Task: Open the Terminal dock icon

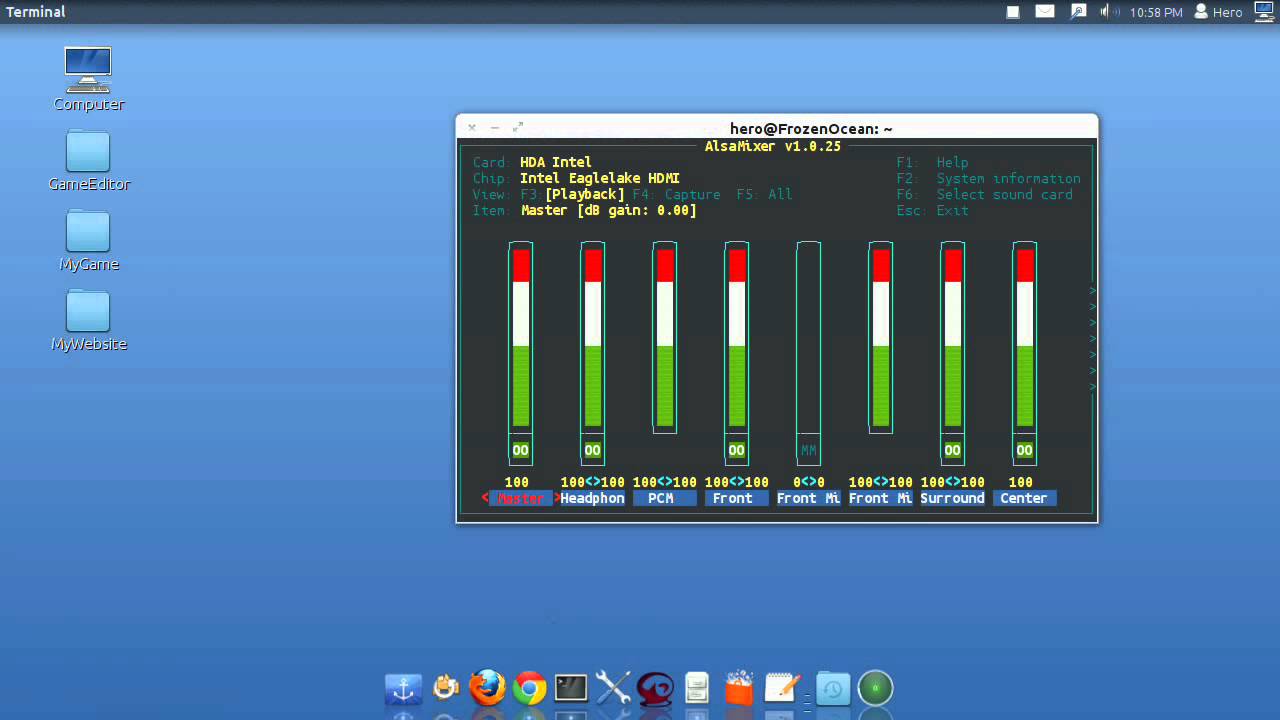Action: (571, 688)
